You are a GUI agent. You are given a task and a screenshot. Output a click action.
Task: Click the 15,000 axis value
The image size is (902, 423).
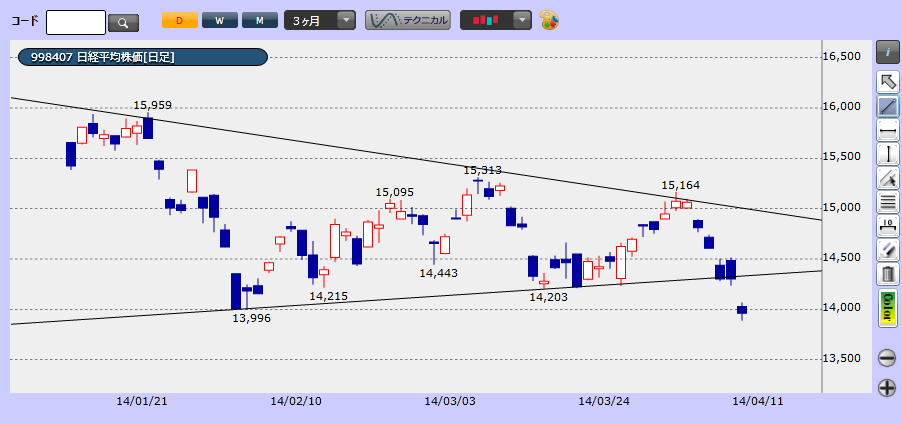[x=842, y=207]
